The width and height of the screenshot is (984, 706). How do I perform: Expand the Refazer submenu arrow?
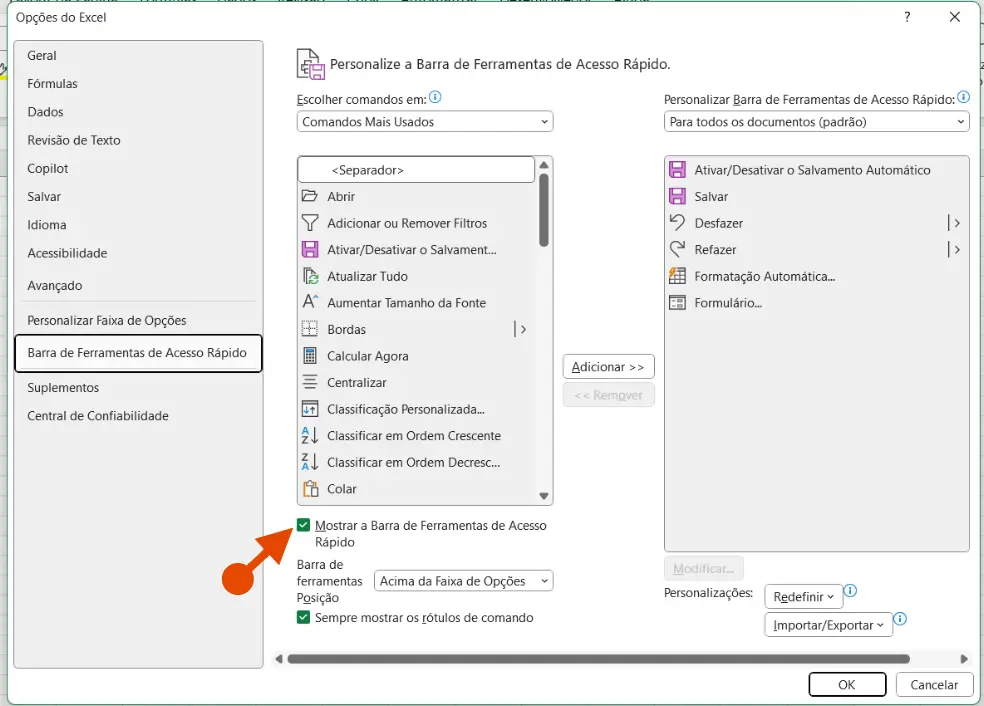pos(956,250)
